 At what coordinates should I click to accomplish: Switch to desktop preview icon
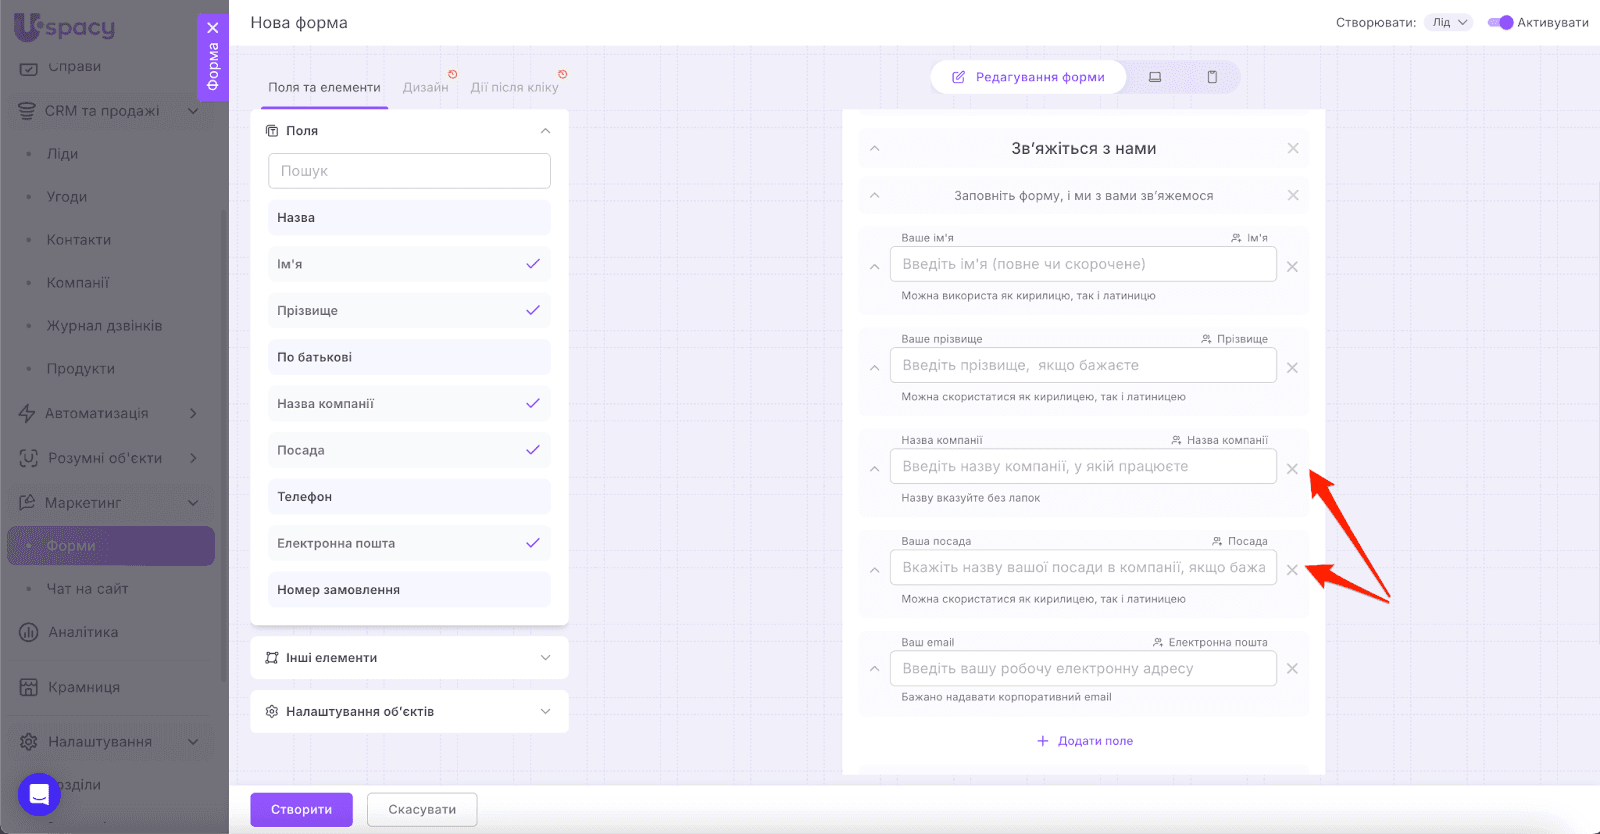point(1155,77)
